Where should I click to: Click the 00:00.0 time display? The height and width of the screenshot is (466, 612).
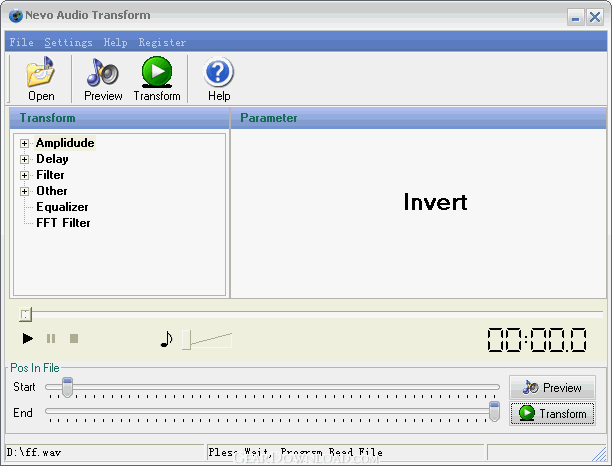pos(537,340)
